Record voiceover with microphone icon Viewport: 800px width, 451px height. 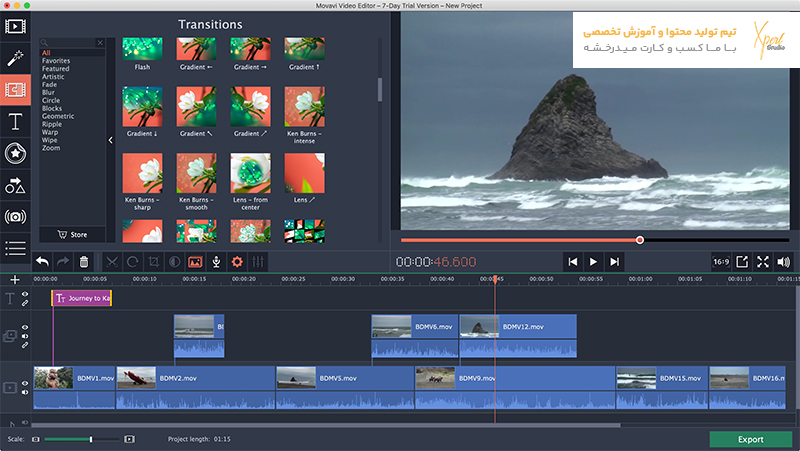point(216,262)
